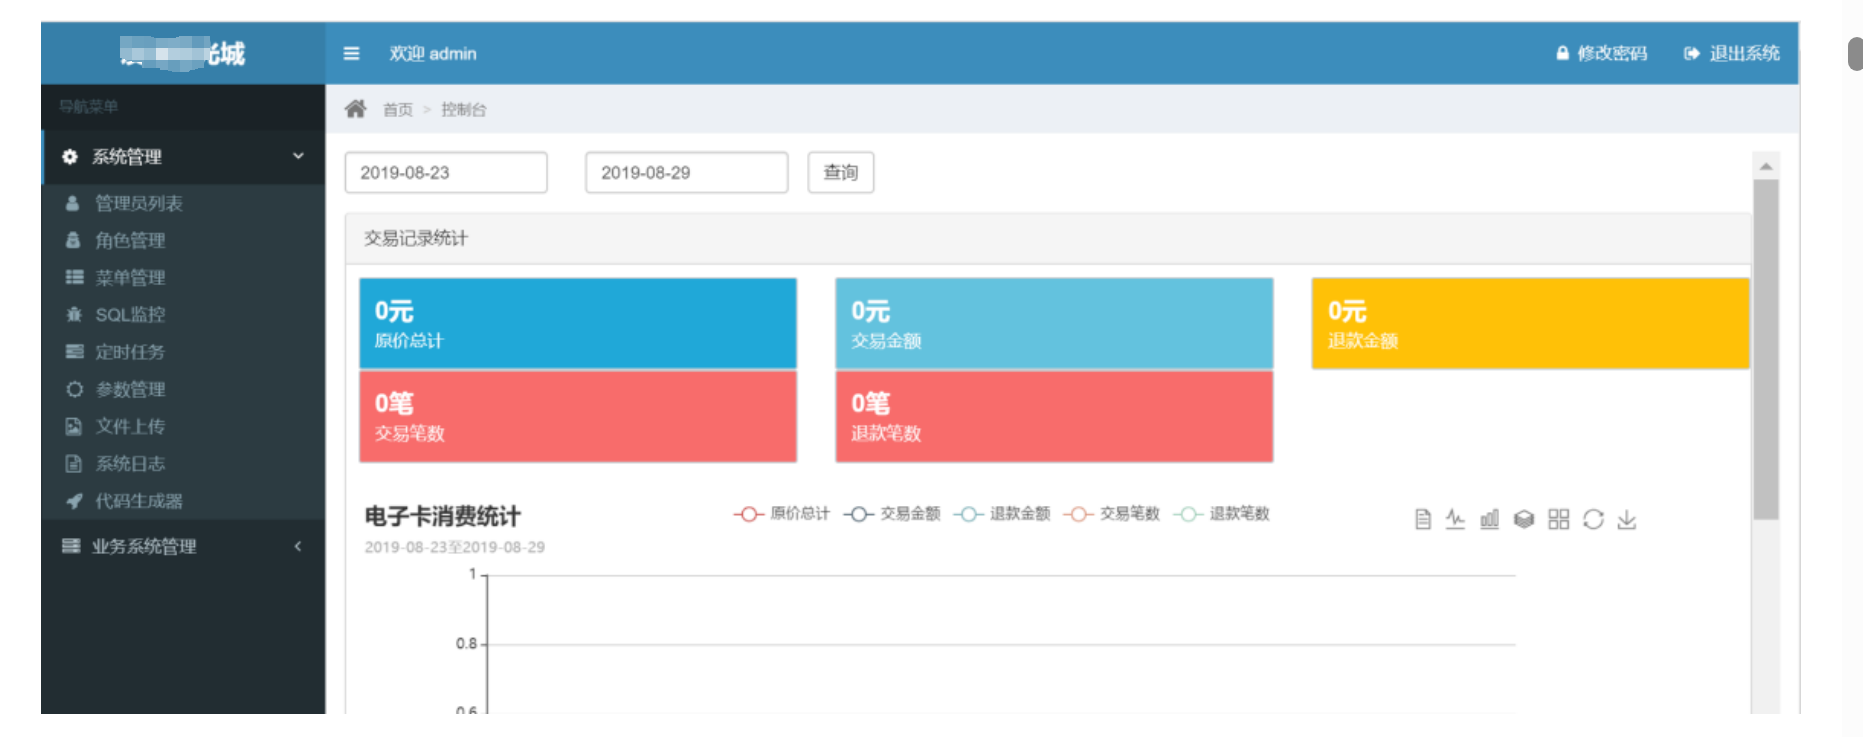The height and width of the screenshot is (737, 1863).
Task: Click the logout icon beside 退出系统
Action: (x=1691, y=53)
